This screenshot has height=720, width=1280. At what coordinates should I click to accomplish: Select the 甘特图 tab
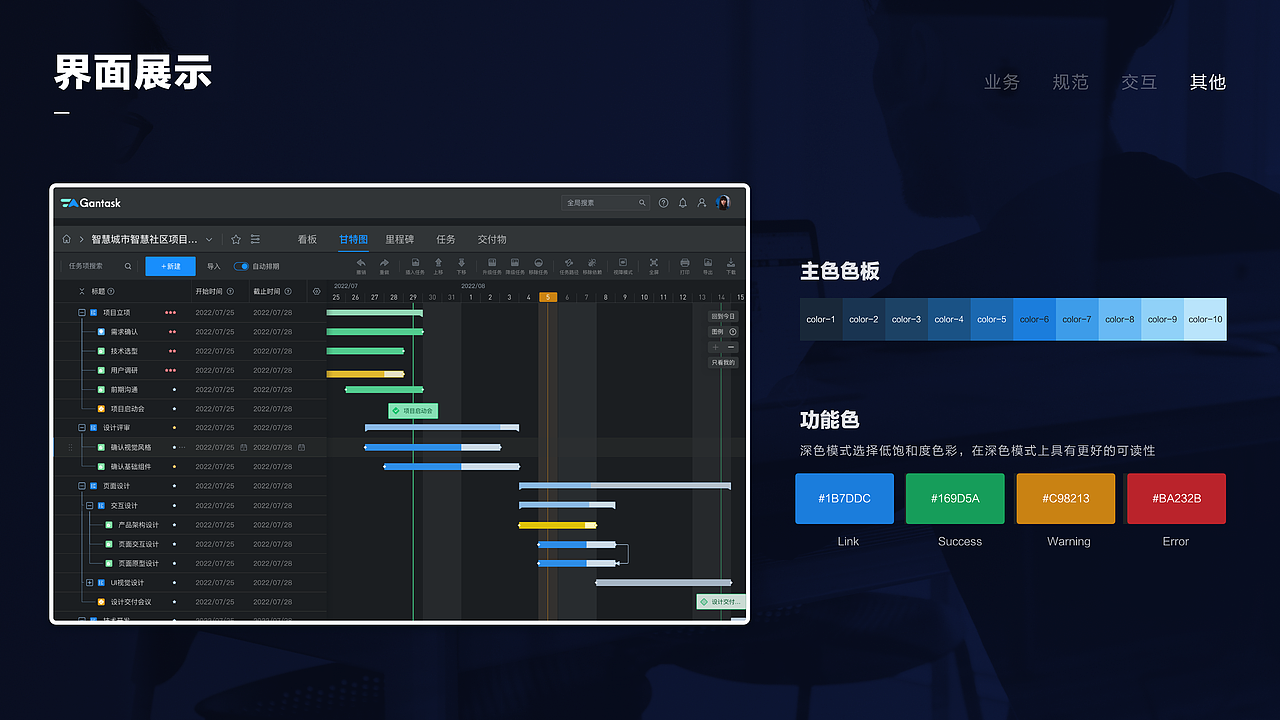pyautogui.click(x=353, y=240)
